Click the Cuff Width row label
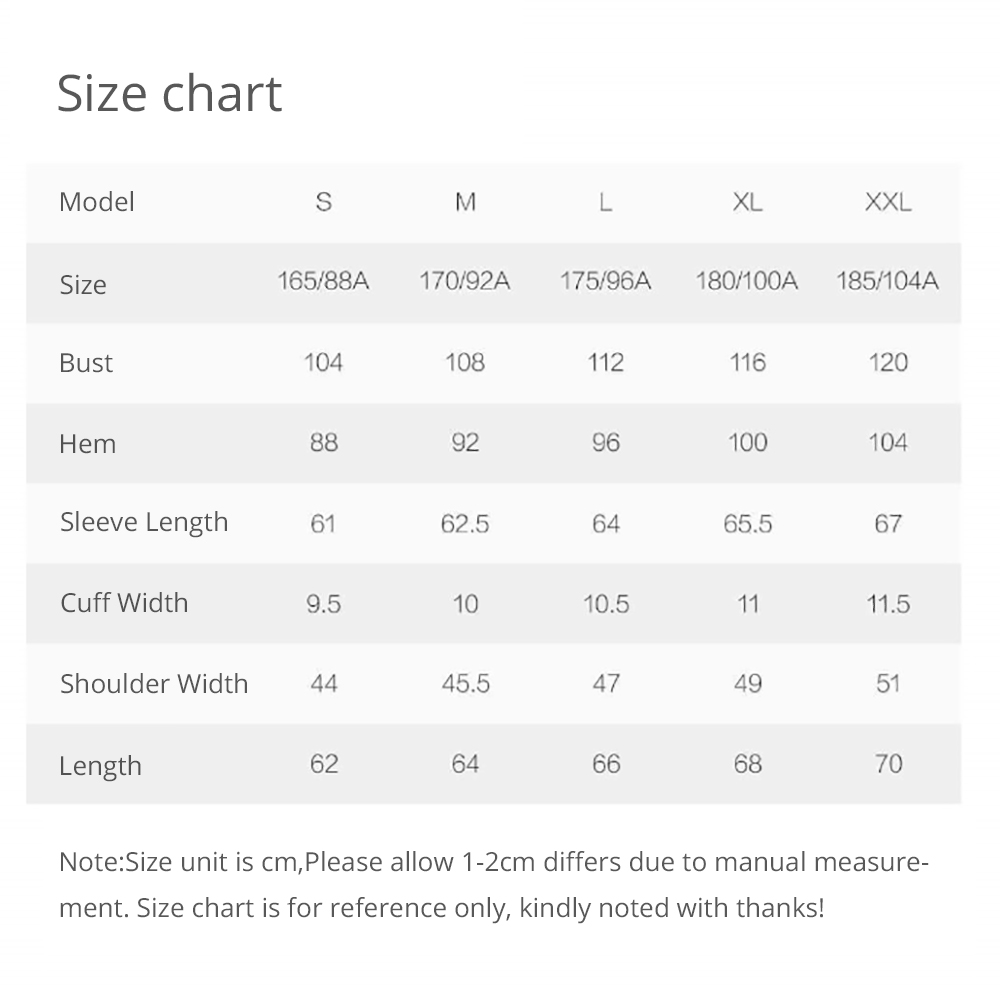The width and height of the screenshot is (1000, 991). (124, 603)
